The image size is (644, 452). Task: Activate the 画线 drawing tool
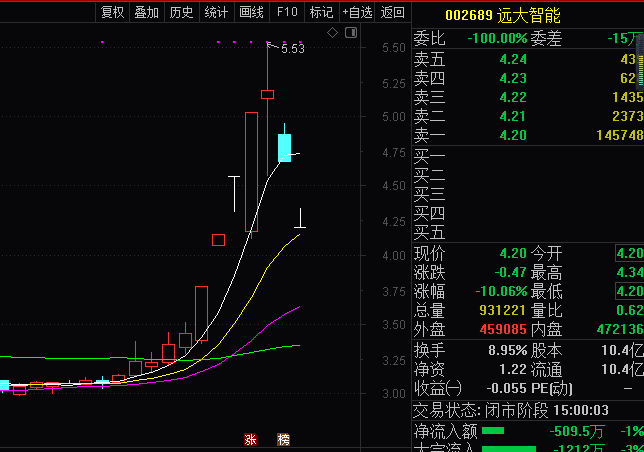tap(251, 12)
